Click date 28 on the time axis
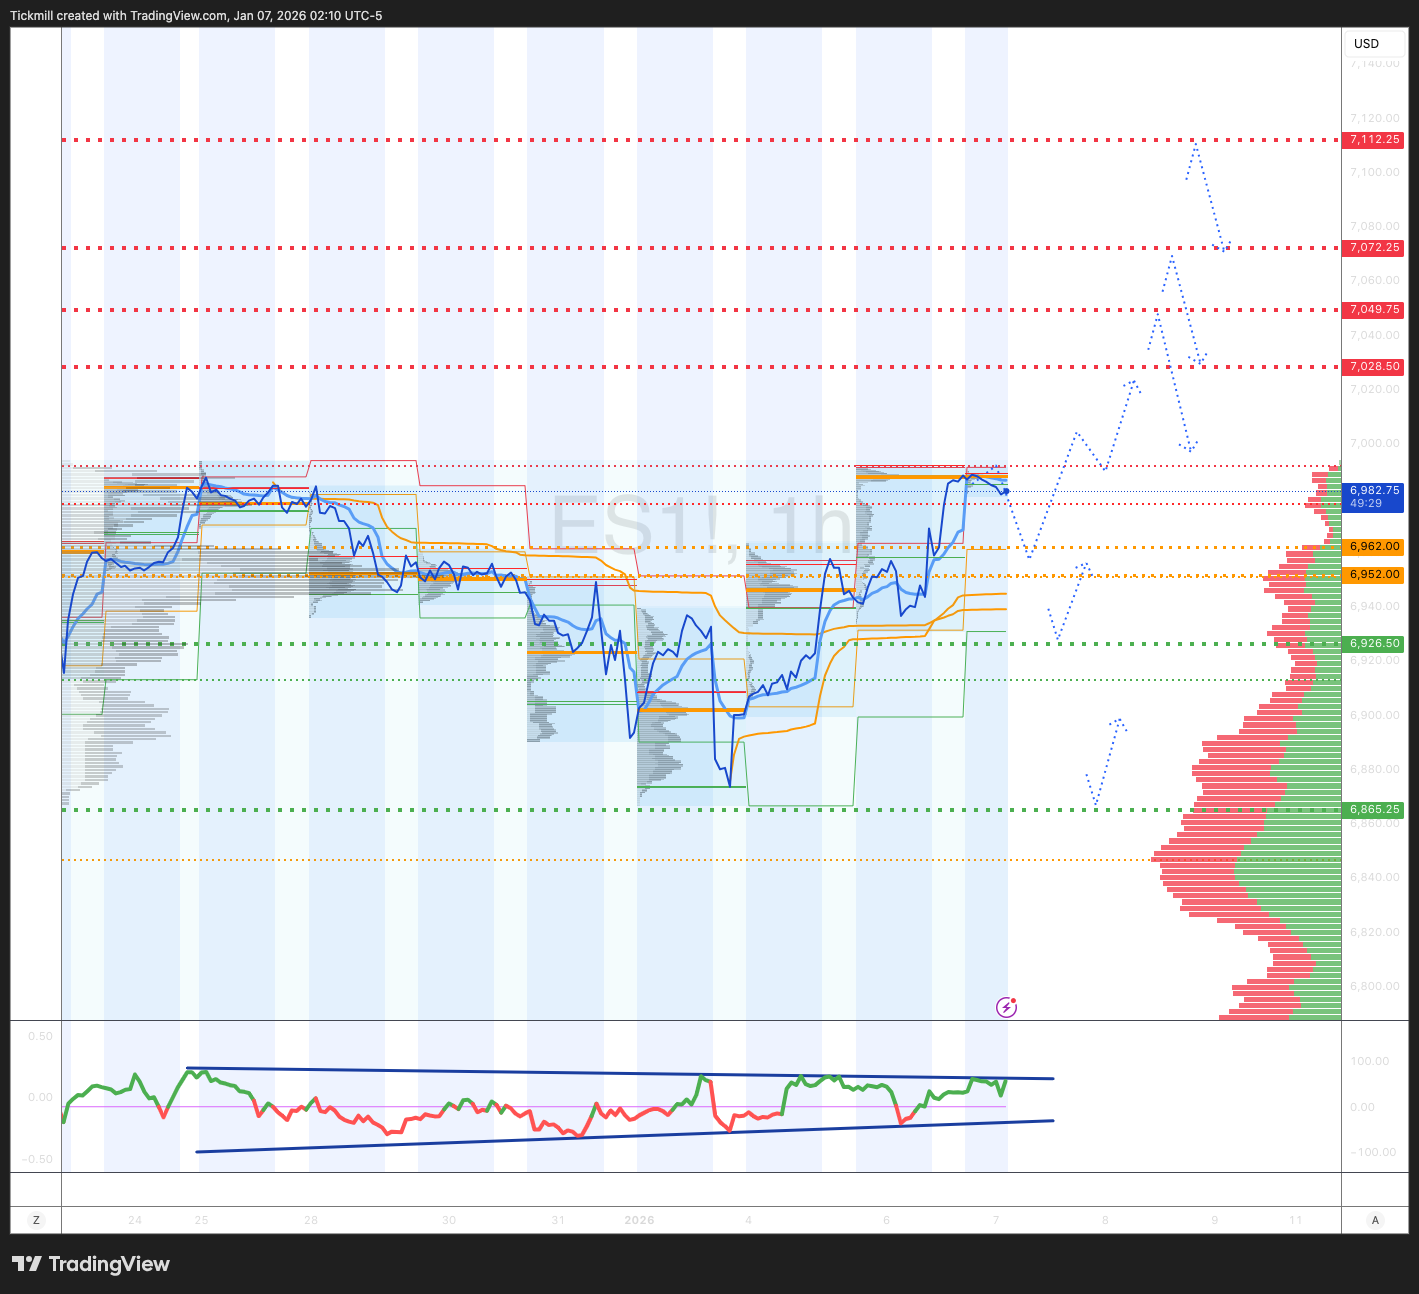 coord(311,1220)
